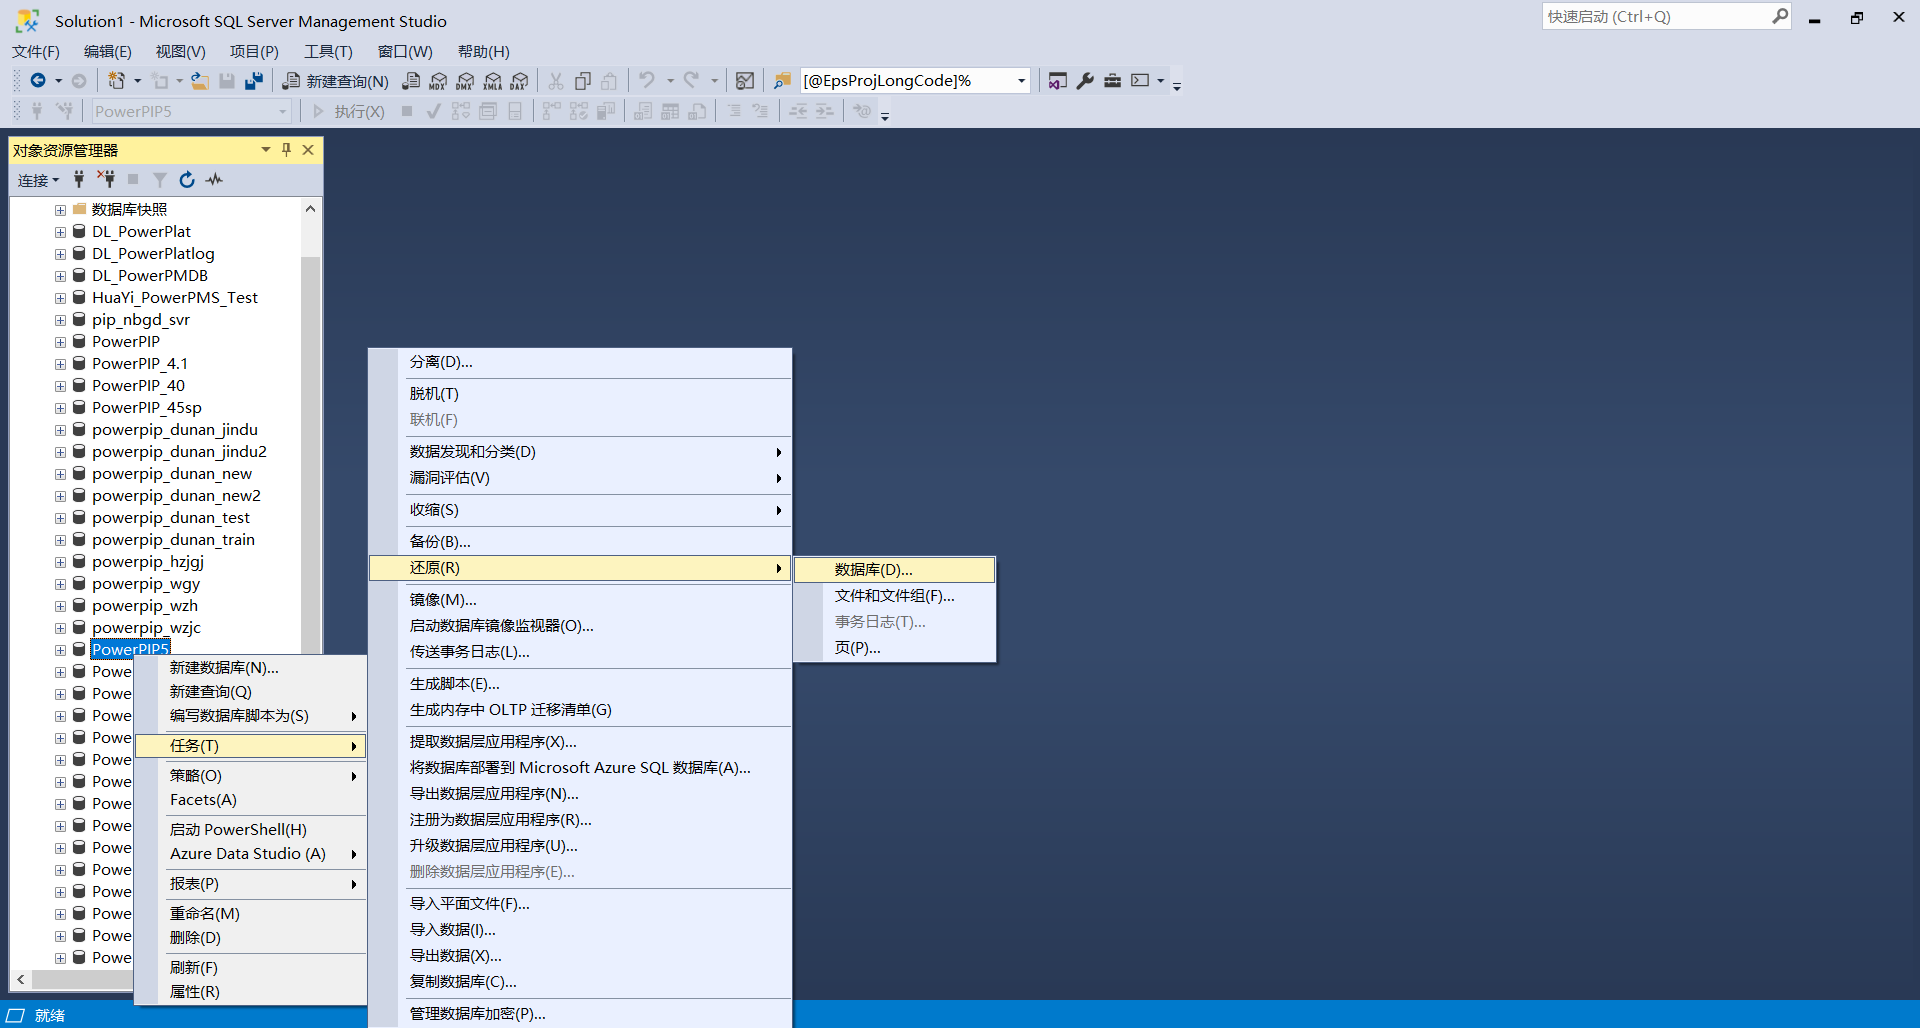1920x1028 pixels.
Task: Choose 复制数据库(C)... menu item
Action: point(580,981)
